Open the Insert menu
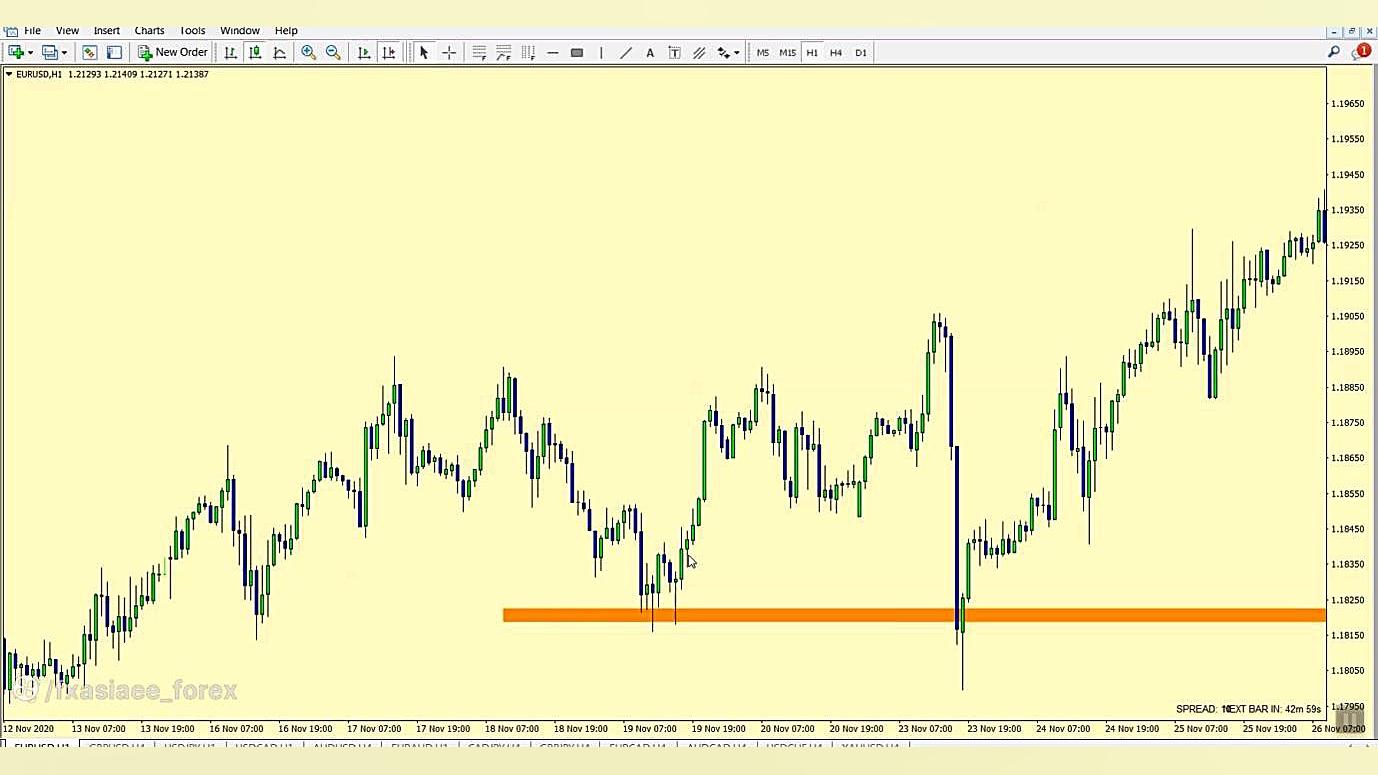 click(106, 31)
